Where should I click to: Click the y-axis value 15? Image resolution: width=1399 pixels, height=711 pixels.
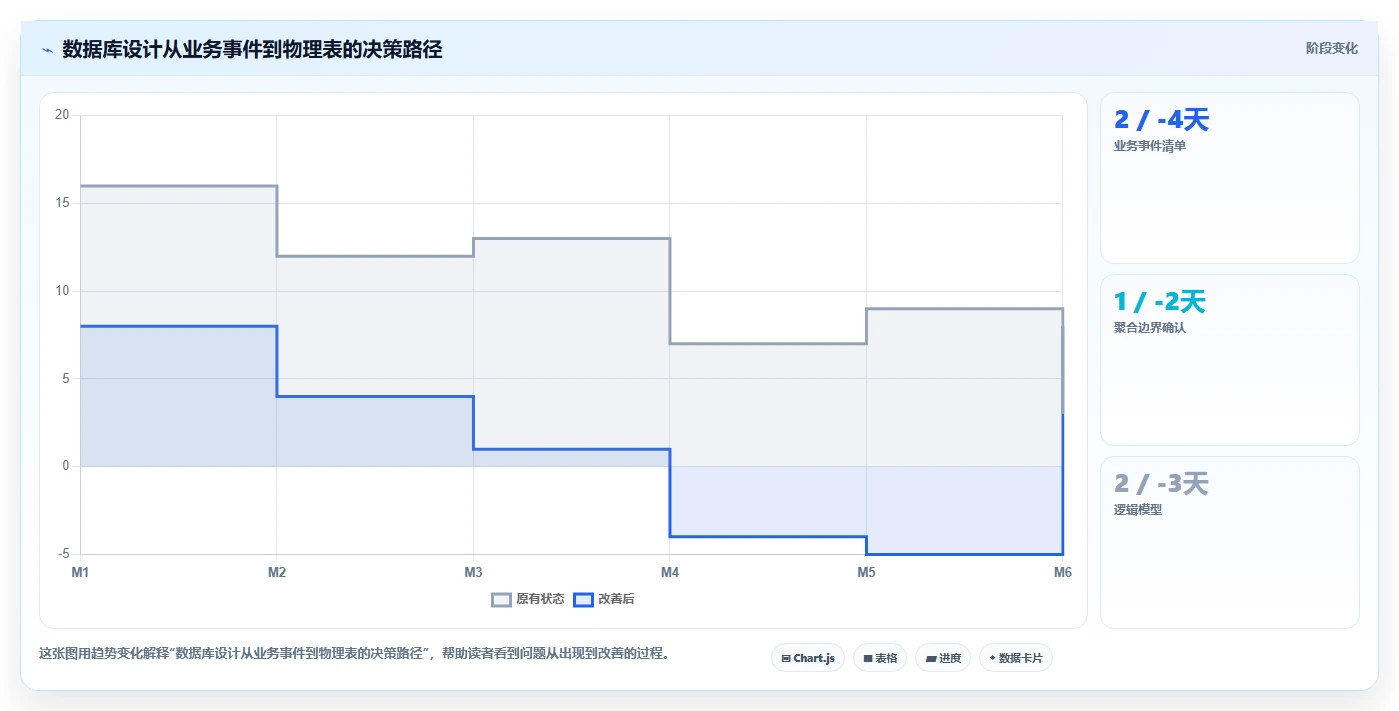click(x=62, y=203)
